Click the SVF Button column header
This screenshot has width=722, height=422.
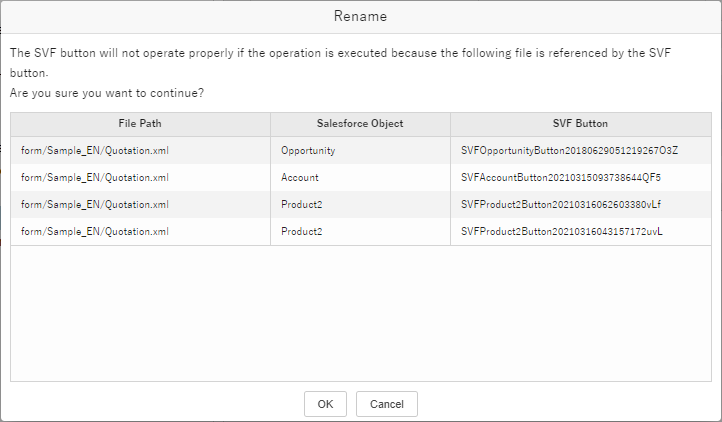pos(580,123)
